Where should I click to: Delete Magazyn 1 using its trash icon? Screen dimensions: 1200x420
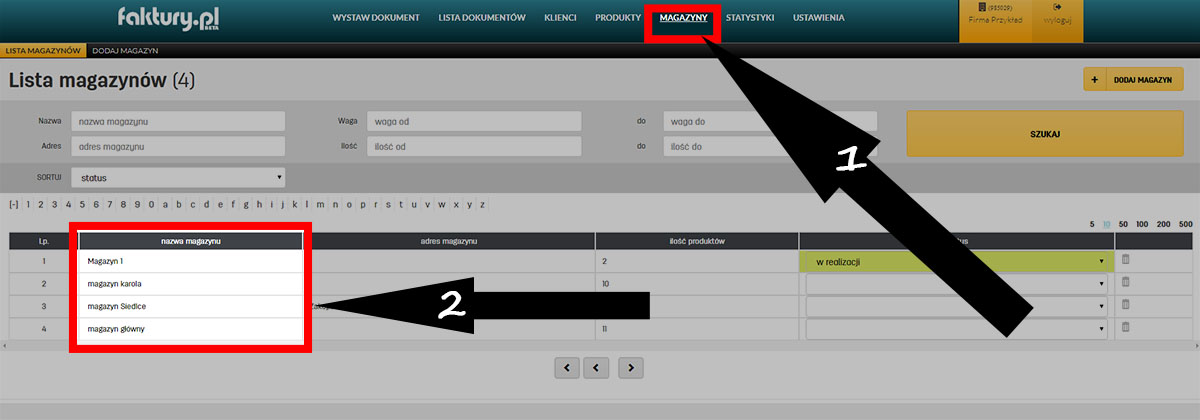pyautogui.click(x=1125, y=261)
